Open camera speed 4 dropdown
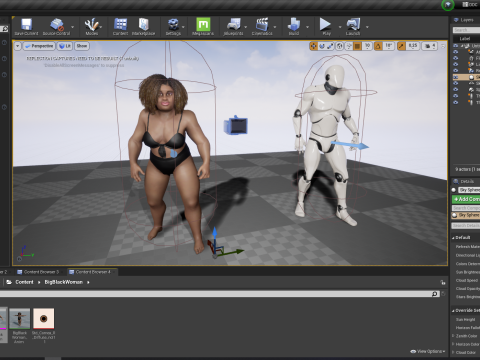The image size is (480, 360). (x=430, y=46)
